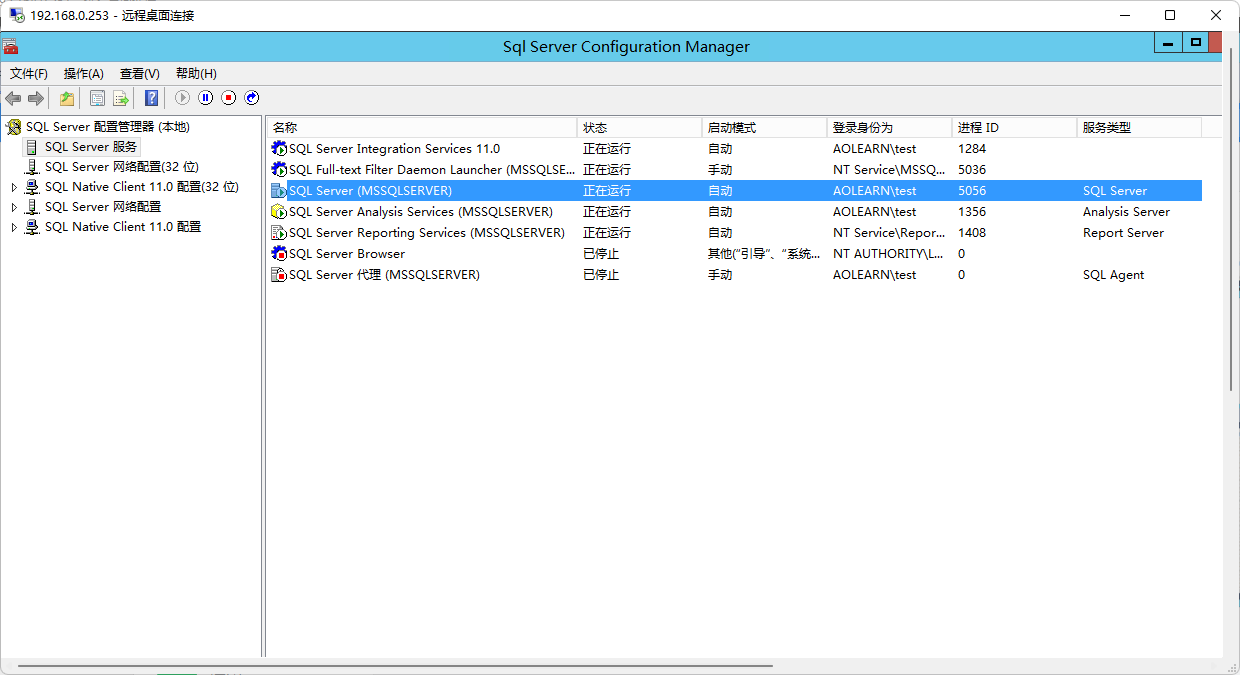Click the remote desktop horizontal scrollbar

pyautogui.click(x=395, y=666)
